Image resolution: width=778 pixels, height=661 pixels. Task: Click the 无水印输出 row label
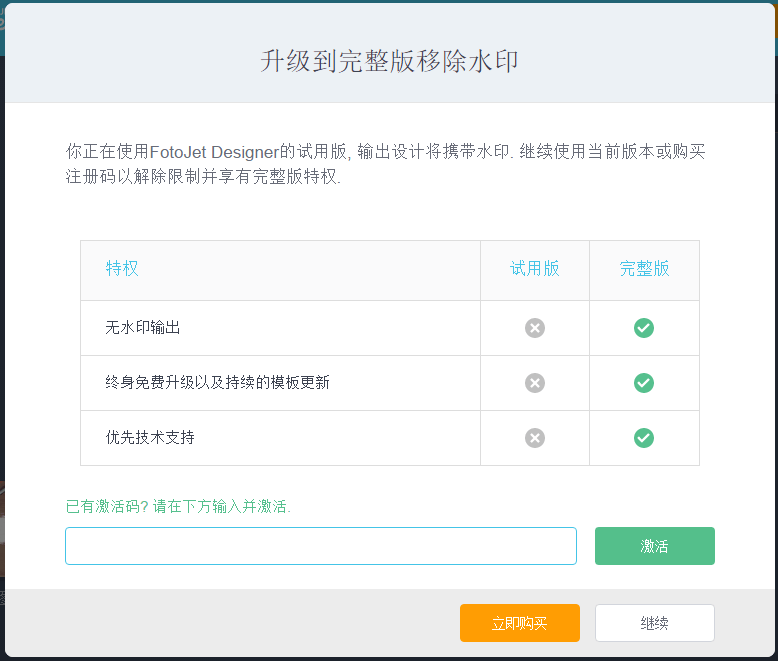tap(142, 328)
